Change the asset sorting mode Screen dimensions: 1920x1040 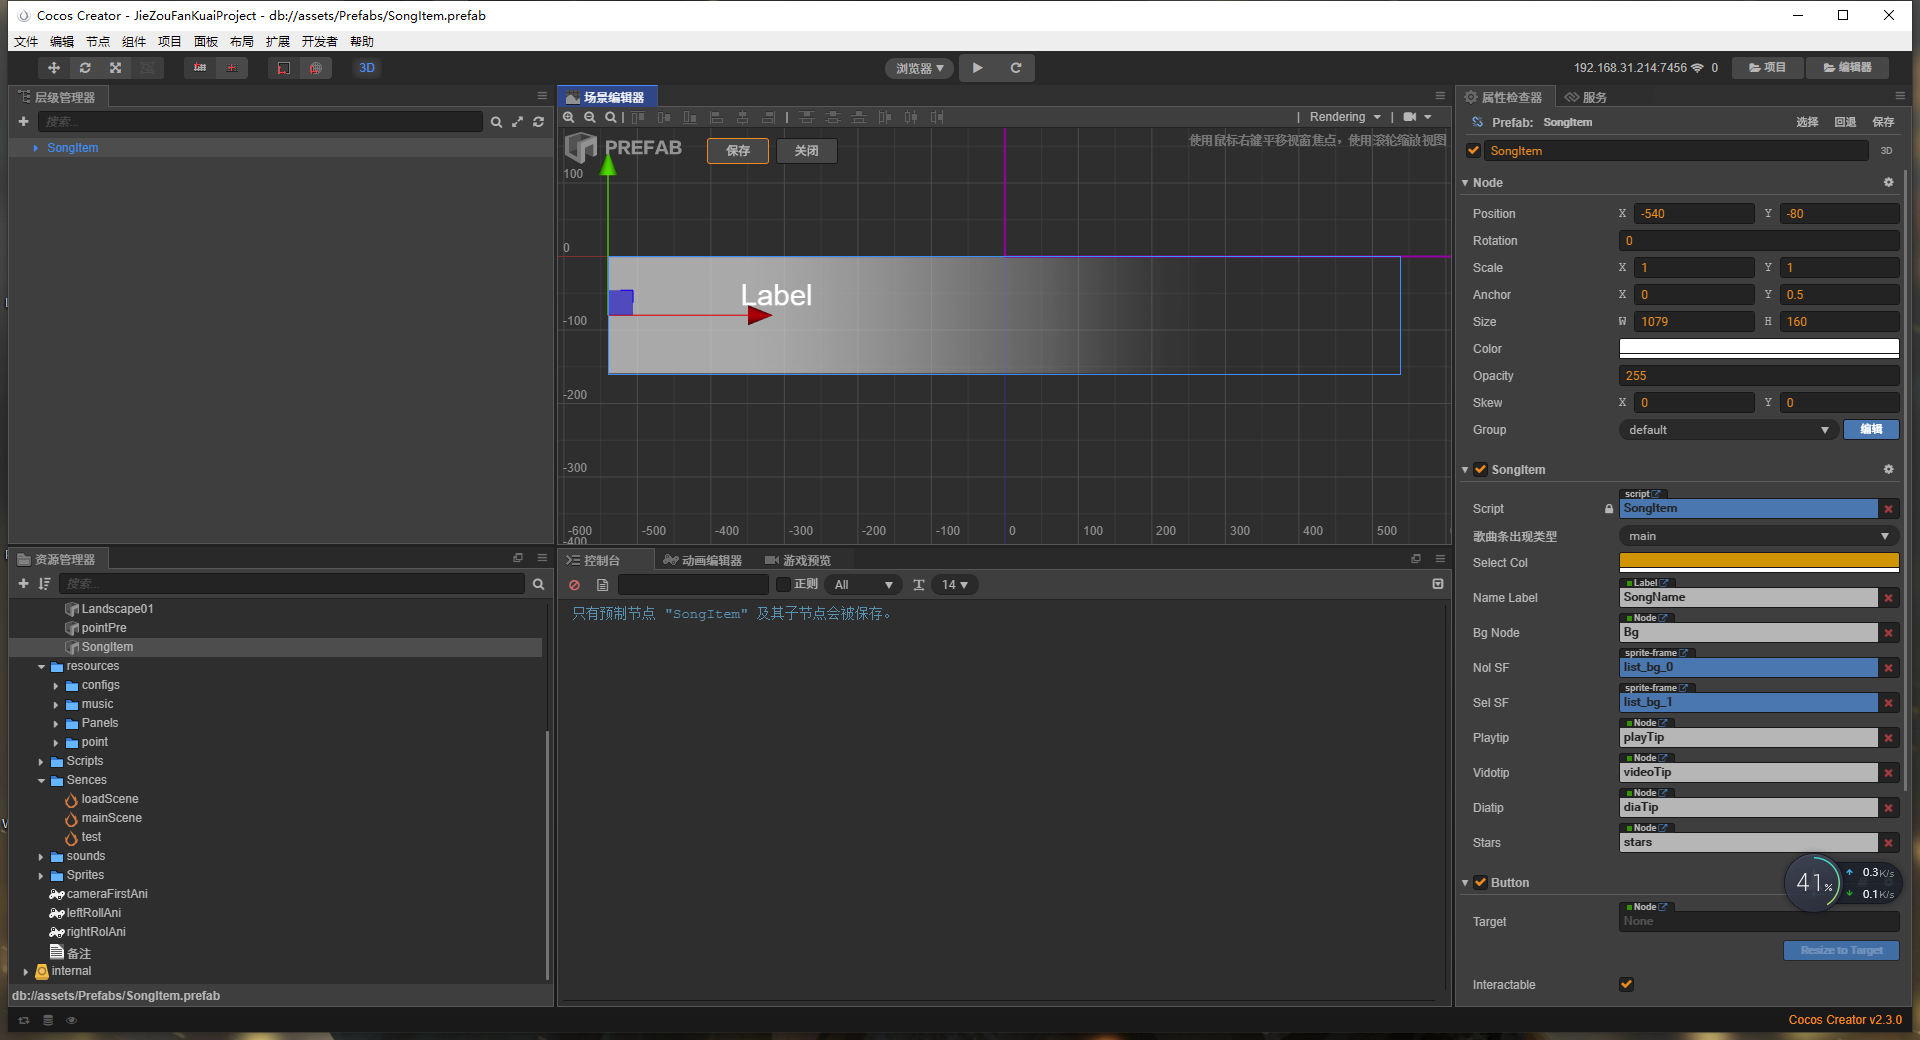point(44,583)
